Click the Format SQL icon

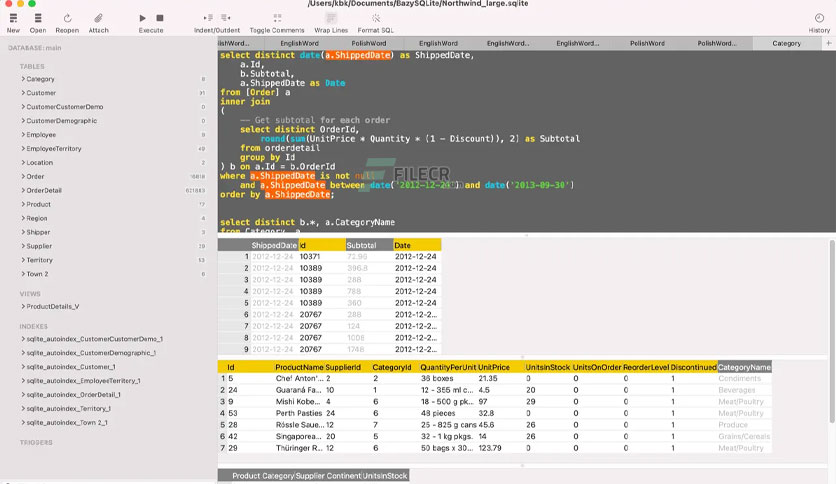click(x=376, y=18)
